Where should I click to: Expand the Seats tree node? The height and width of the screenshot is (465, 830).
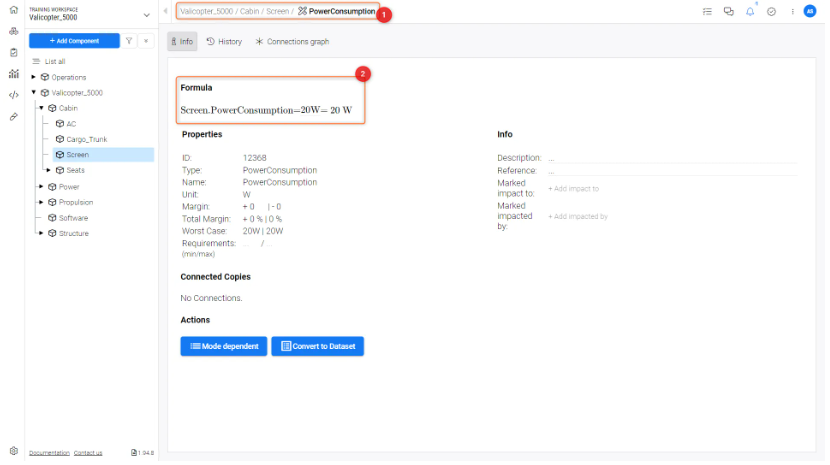(49, 171)
